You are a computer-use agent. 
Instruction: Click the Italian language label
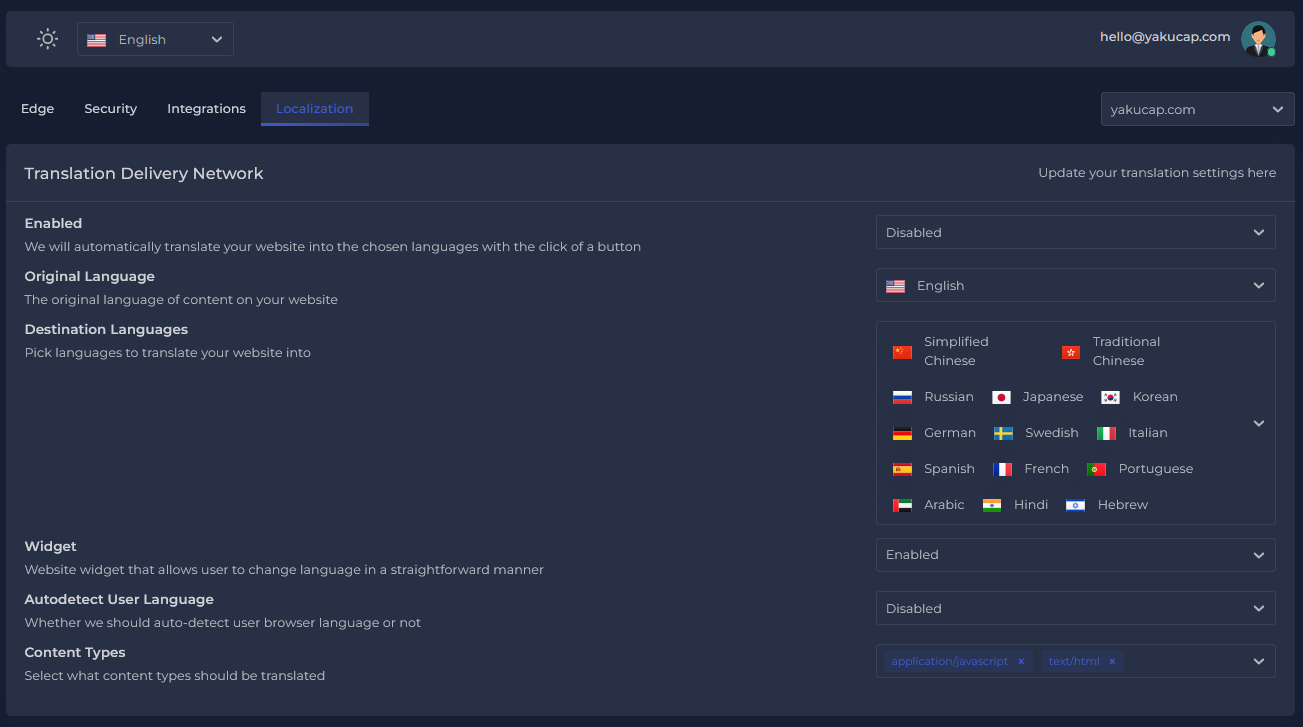(1148, 433)
